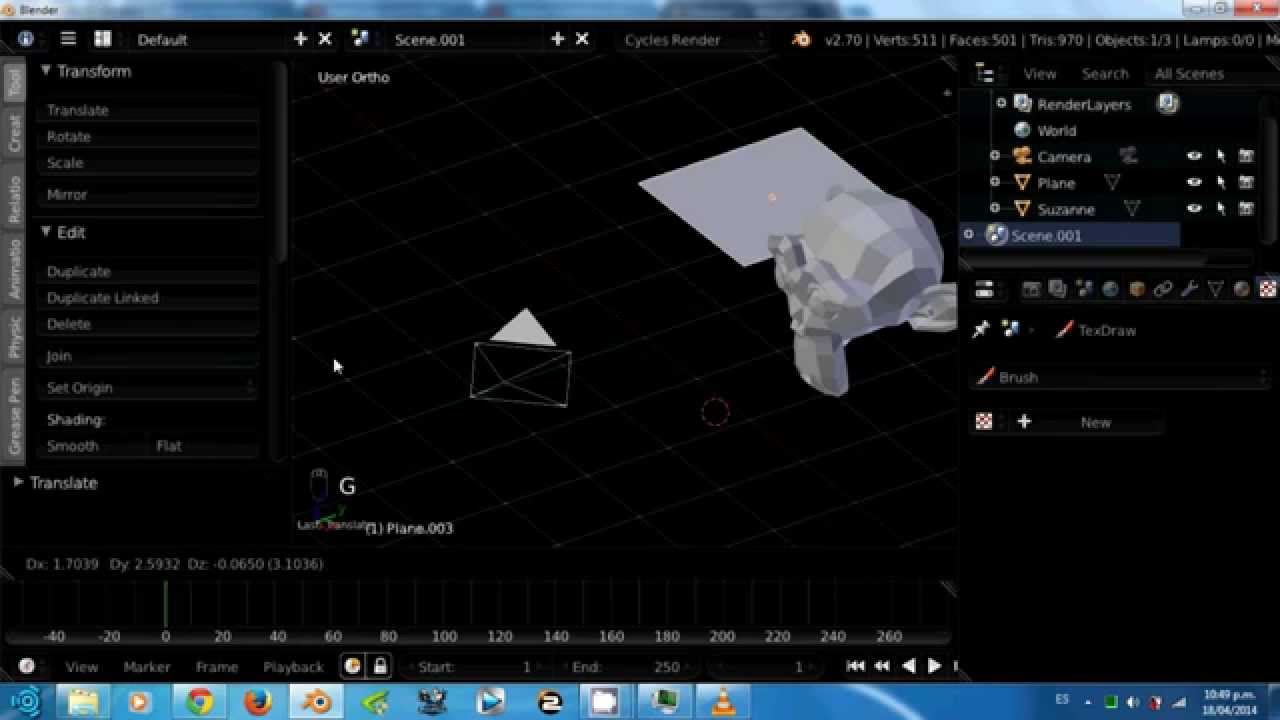Click the mesh data triangle on Suzanne row
The image size is (1280, 720).
click(1132, 208)
